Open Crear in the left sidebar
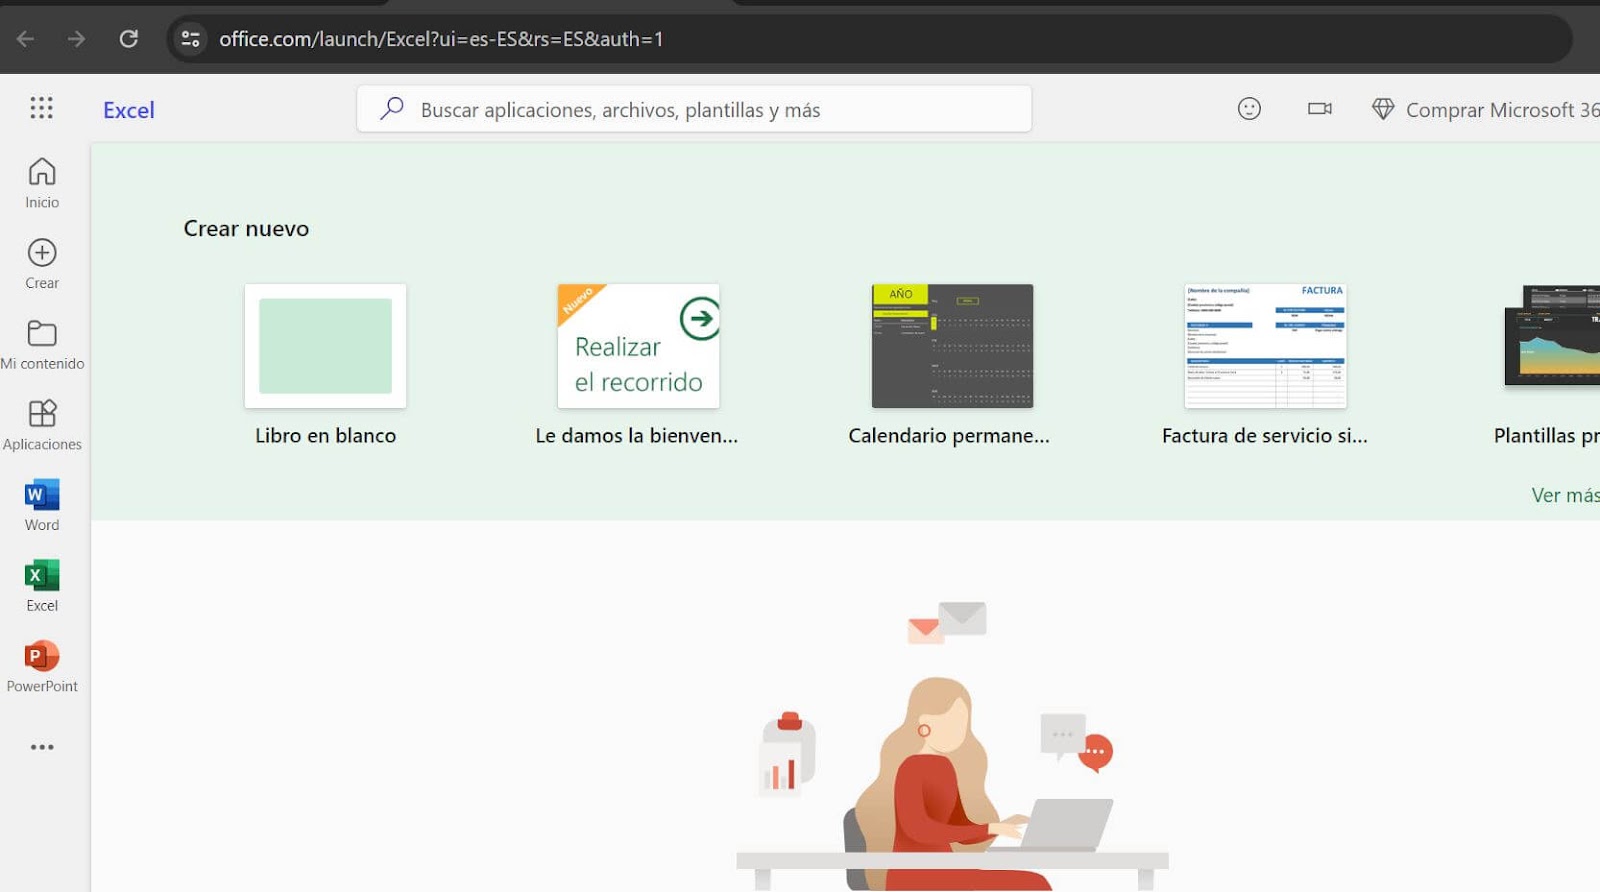This screenshot has height=892, width=1600. (42, 264)
